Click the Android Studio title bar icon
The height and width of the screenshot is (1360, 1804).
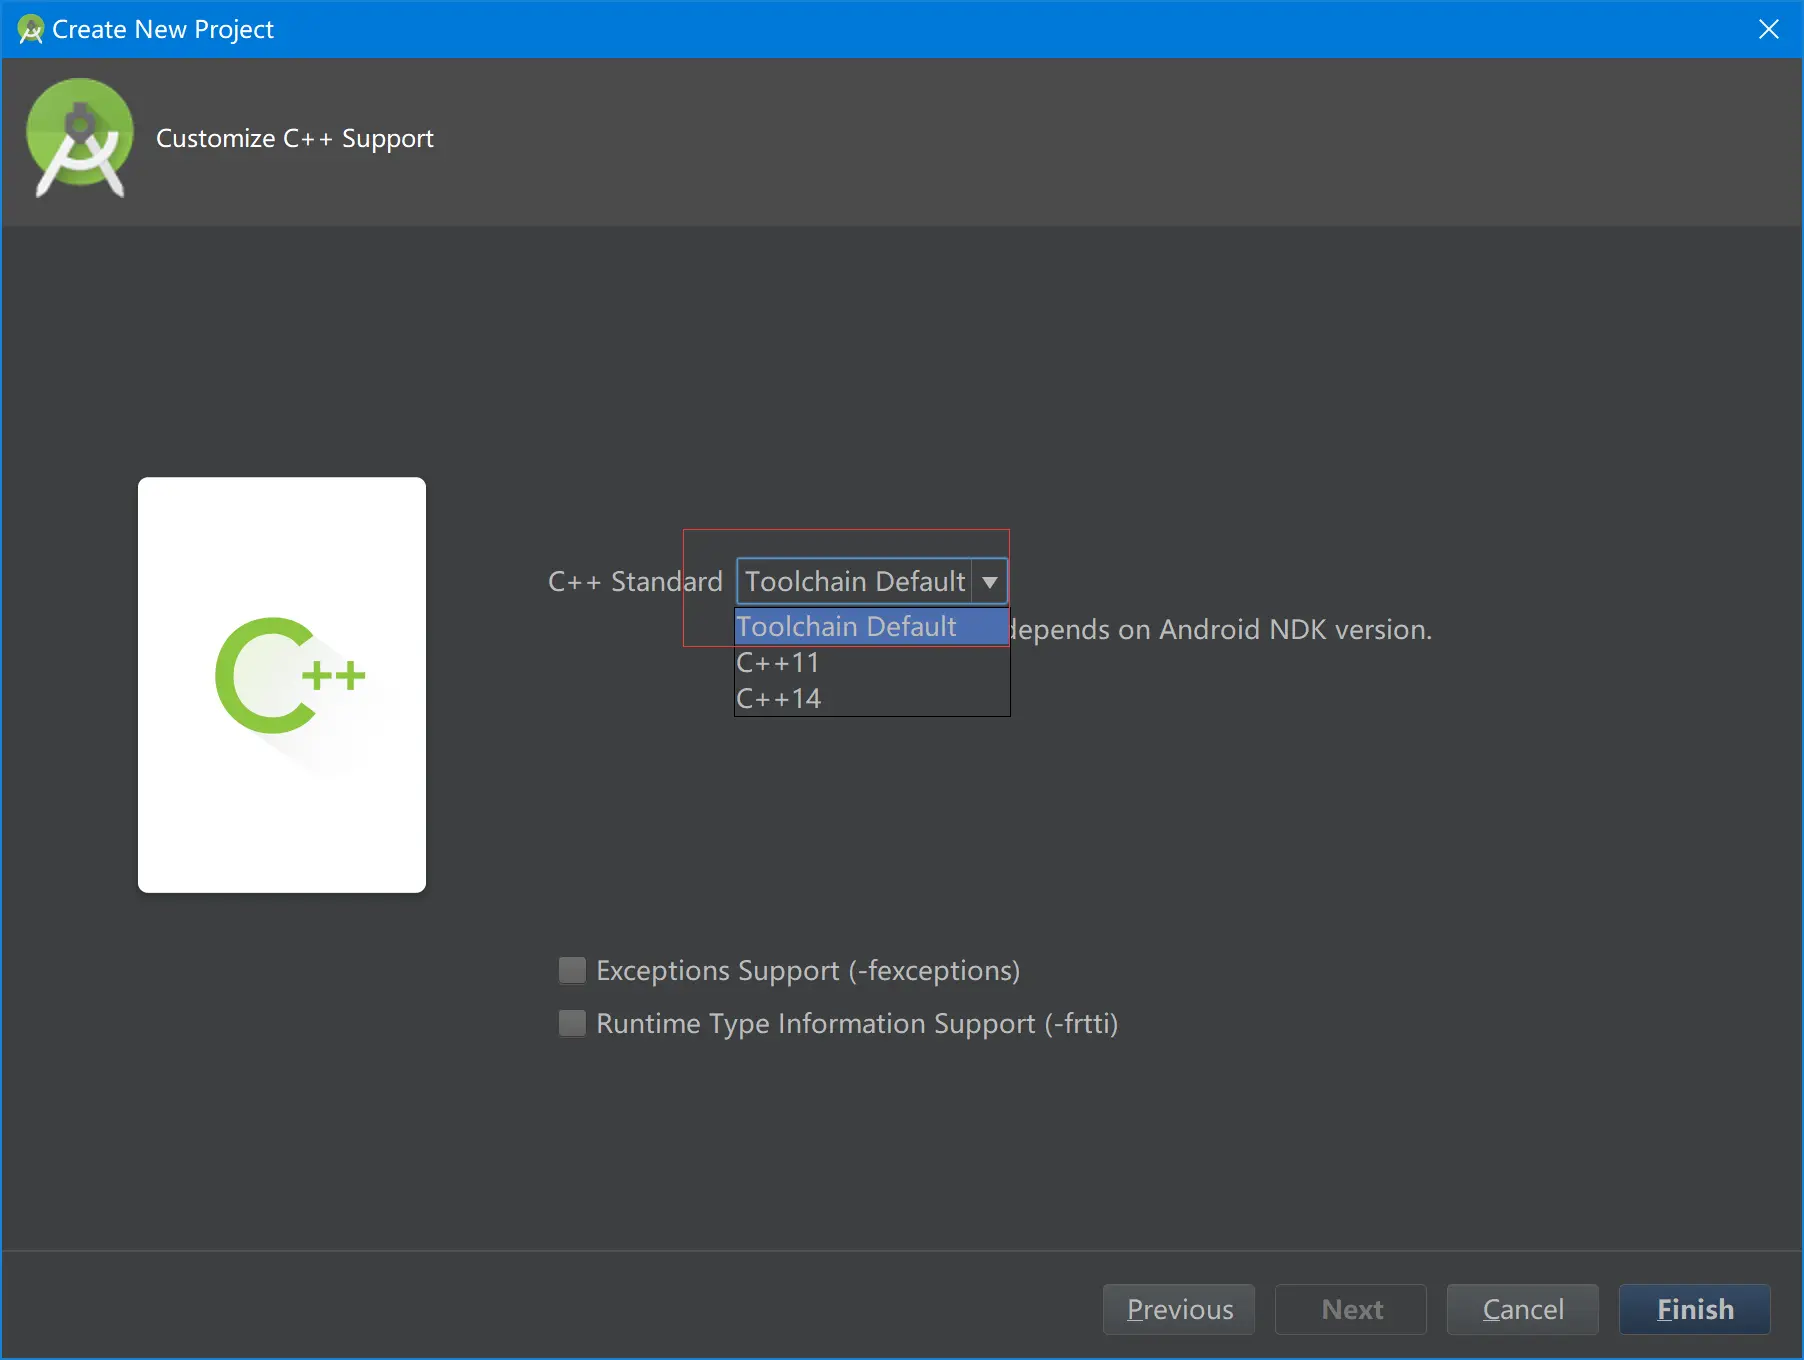(x=31, y=30)
